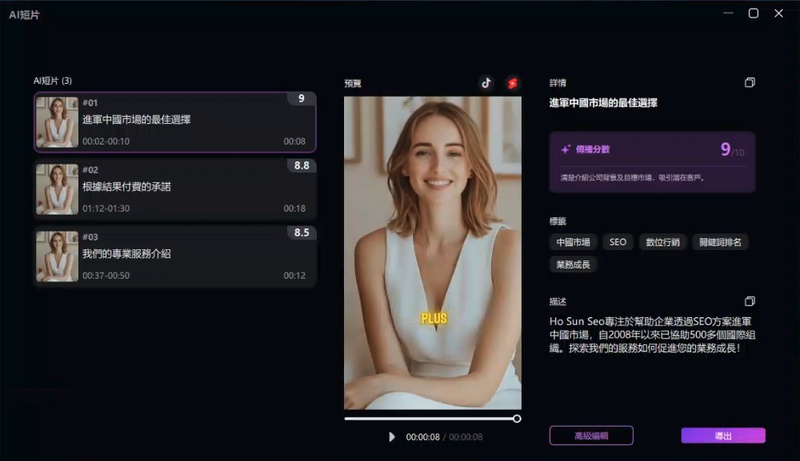Click the time range 01:12-01:30
800x461 pixels.
106,208
